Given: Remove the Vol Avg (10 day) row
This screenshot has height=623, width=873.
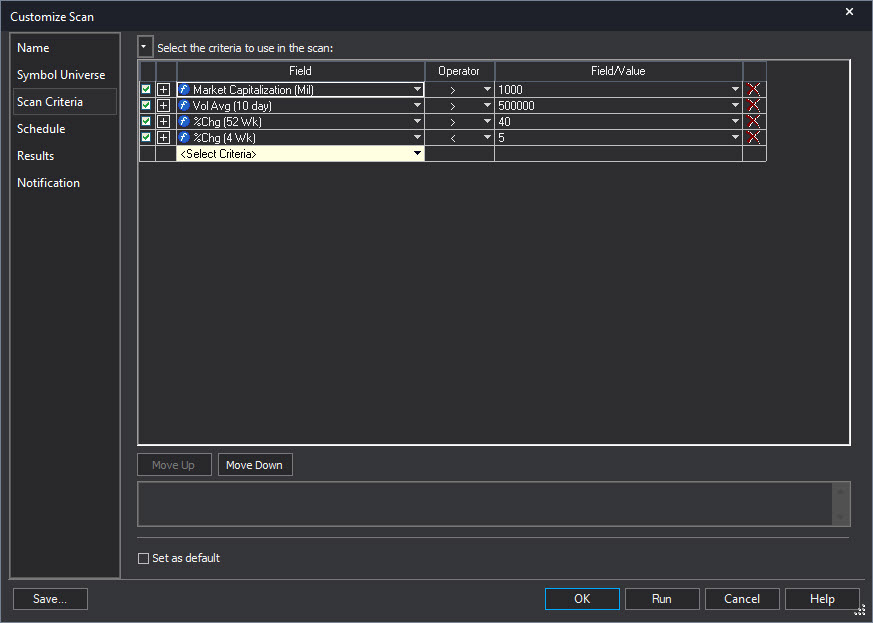Looking at the screenshot, I should click(x=754, y=106).
